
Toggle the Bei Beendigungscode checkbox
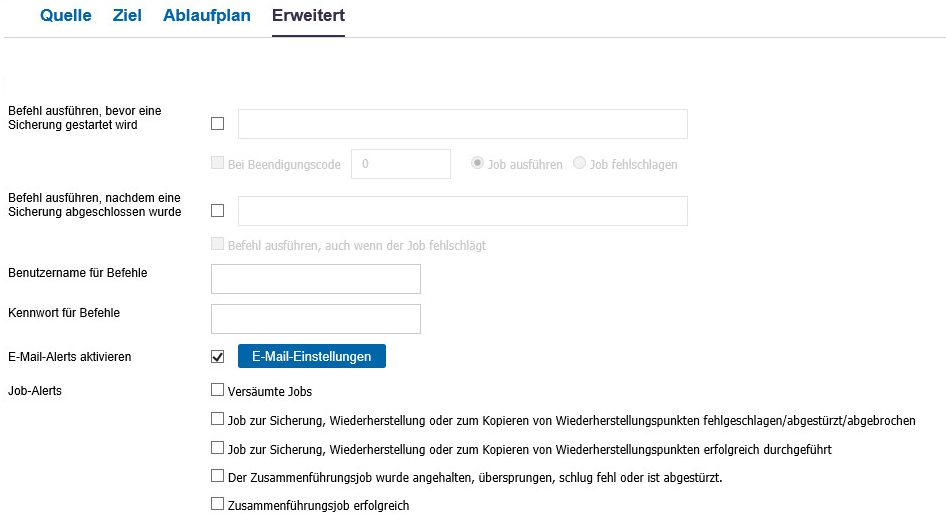pos(217,163)
